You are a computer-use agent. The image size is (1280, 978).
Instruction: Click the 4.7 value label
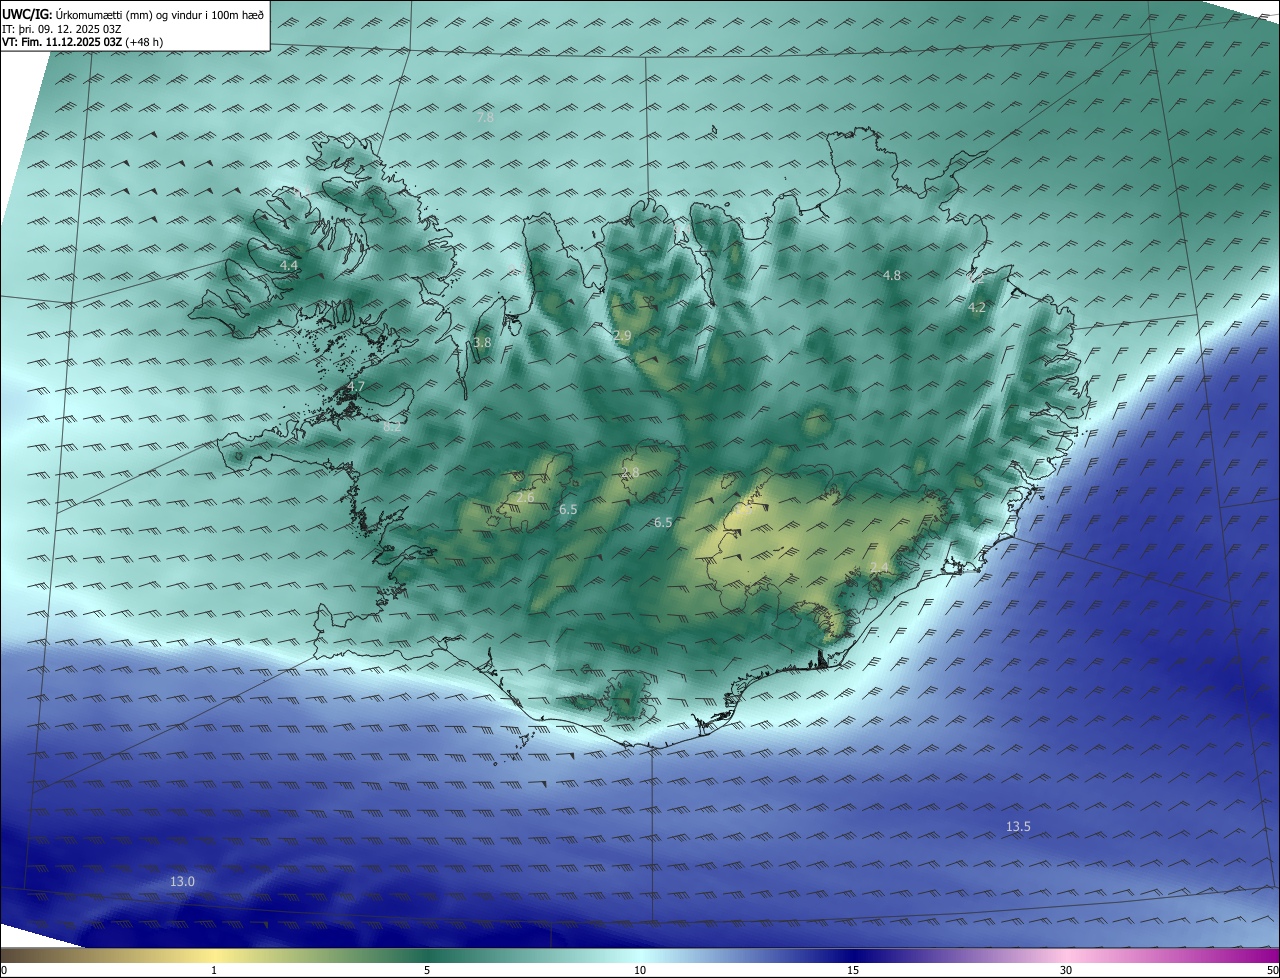(356, 386)
